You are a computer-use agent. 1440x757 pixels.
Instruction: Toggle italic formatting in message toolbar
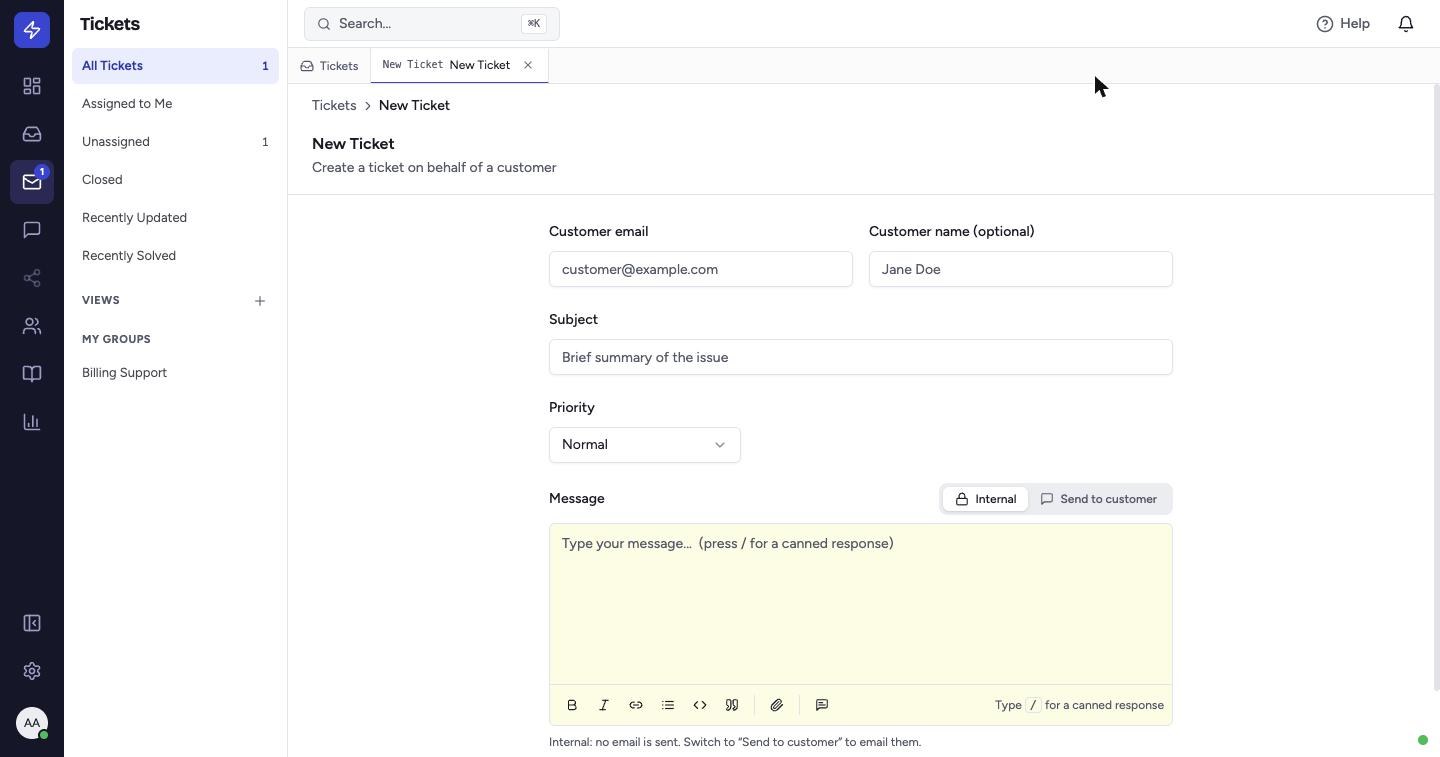coord(604,705)
